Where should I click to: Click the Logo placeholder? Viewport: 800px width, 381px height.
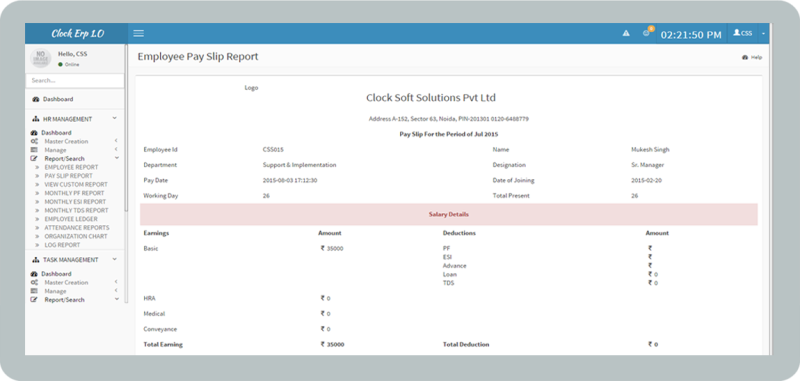(251, 88)
